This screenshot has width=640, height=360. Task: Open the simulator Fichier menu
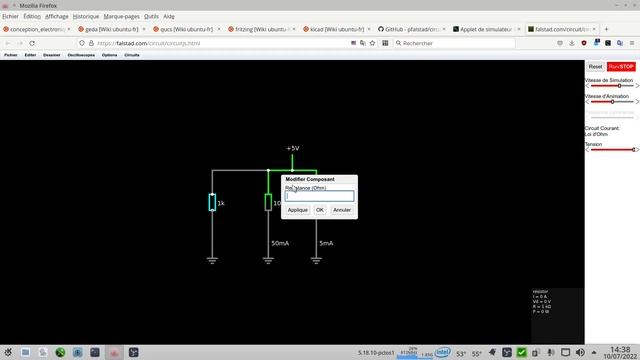coord(11,55)
